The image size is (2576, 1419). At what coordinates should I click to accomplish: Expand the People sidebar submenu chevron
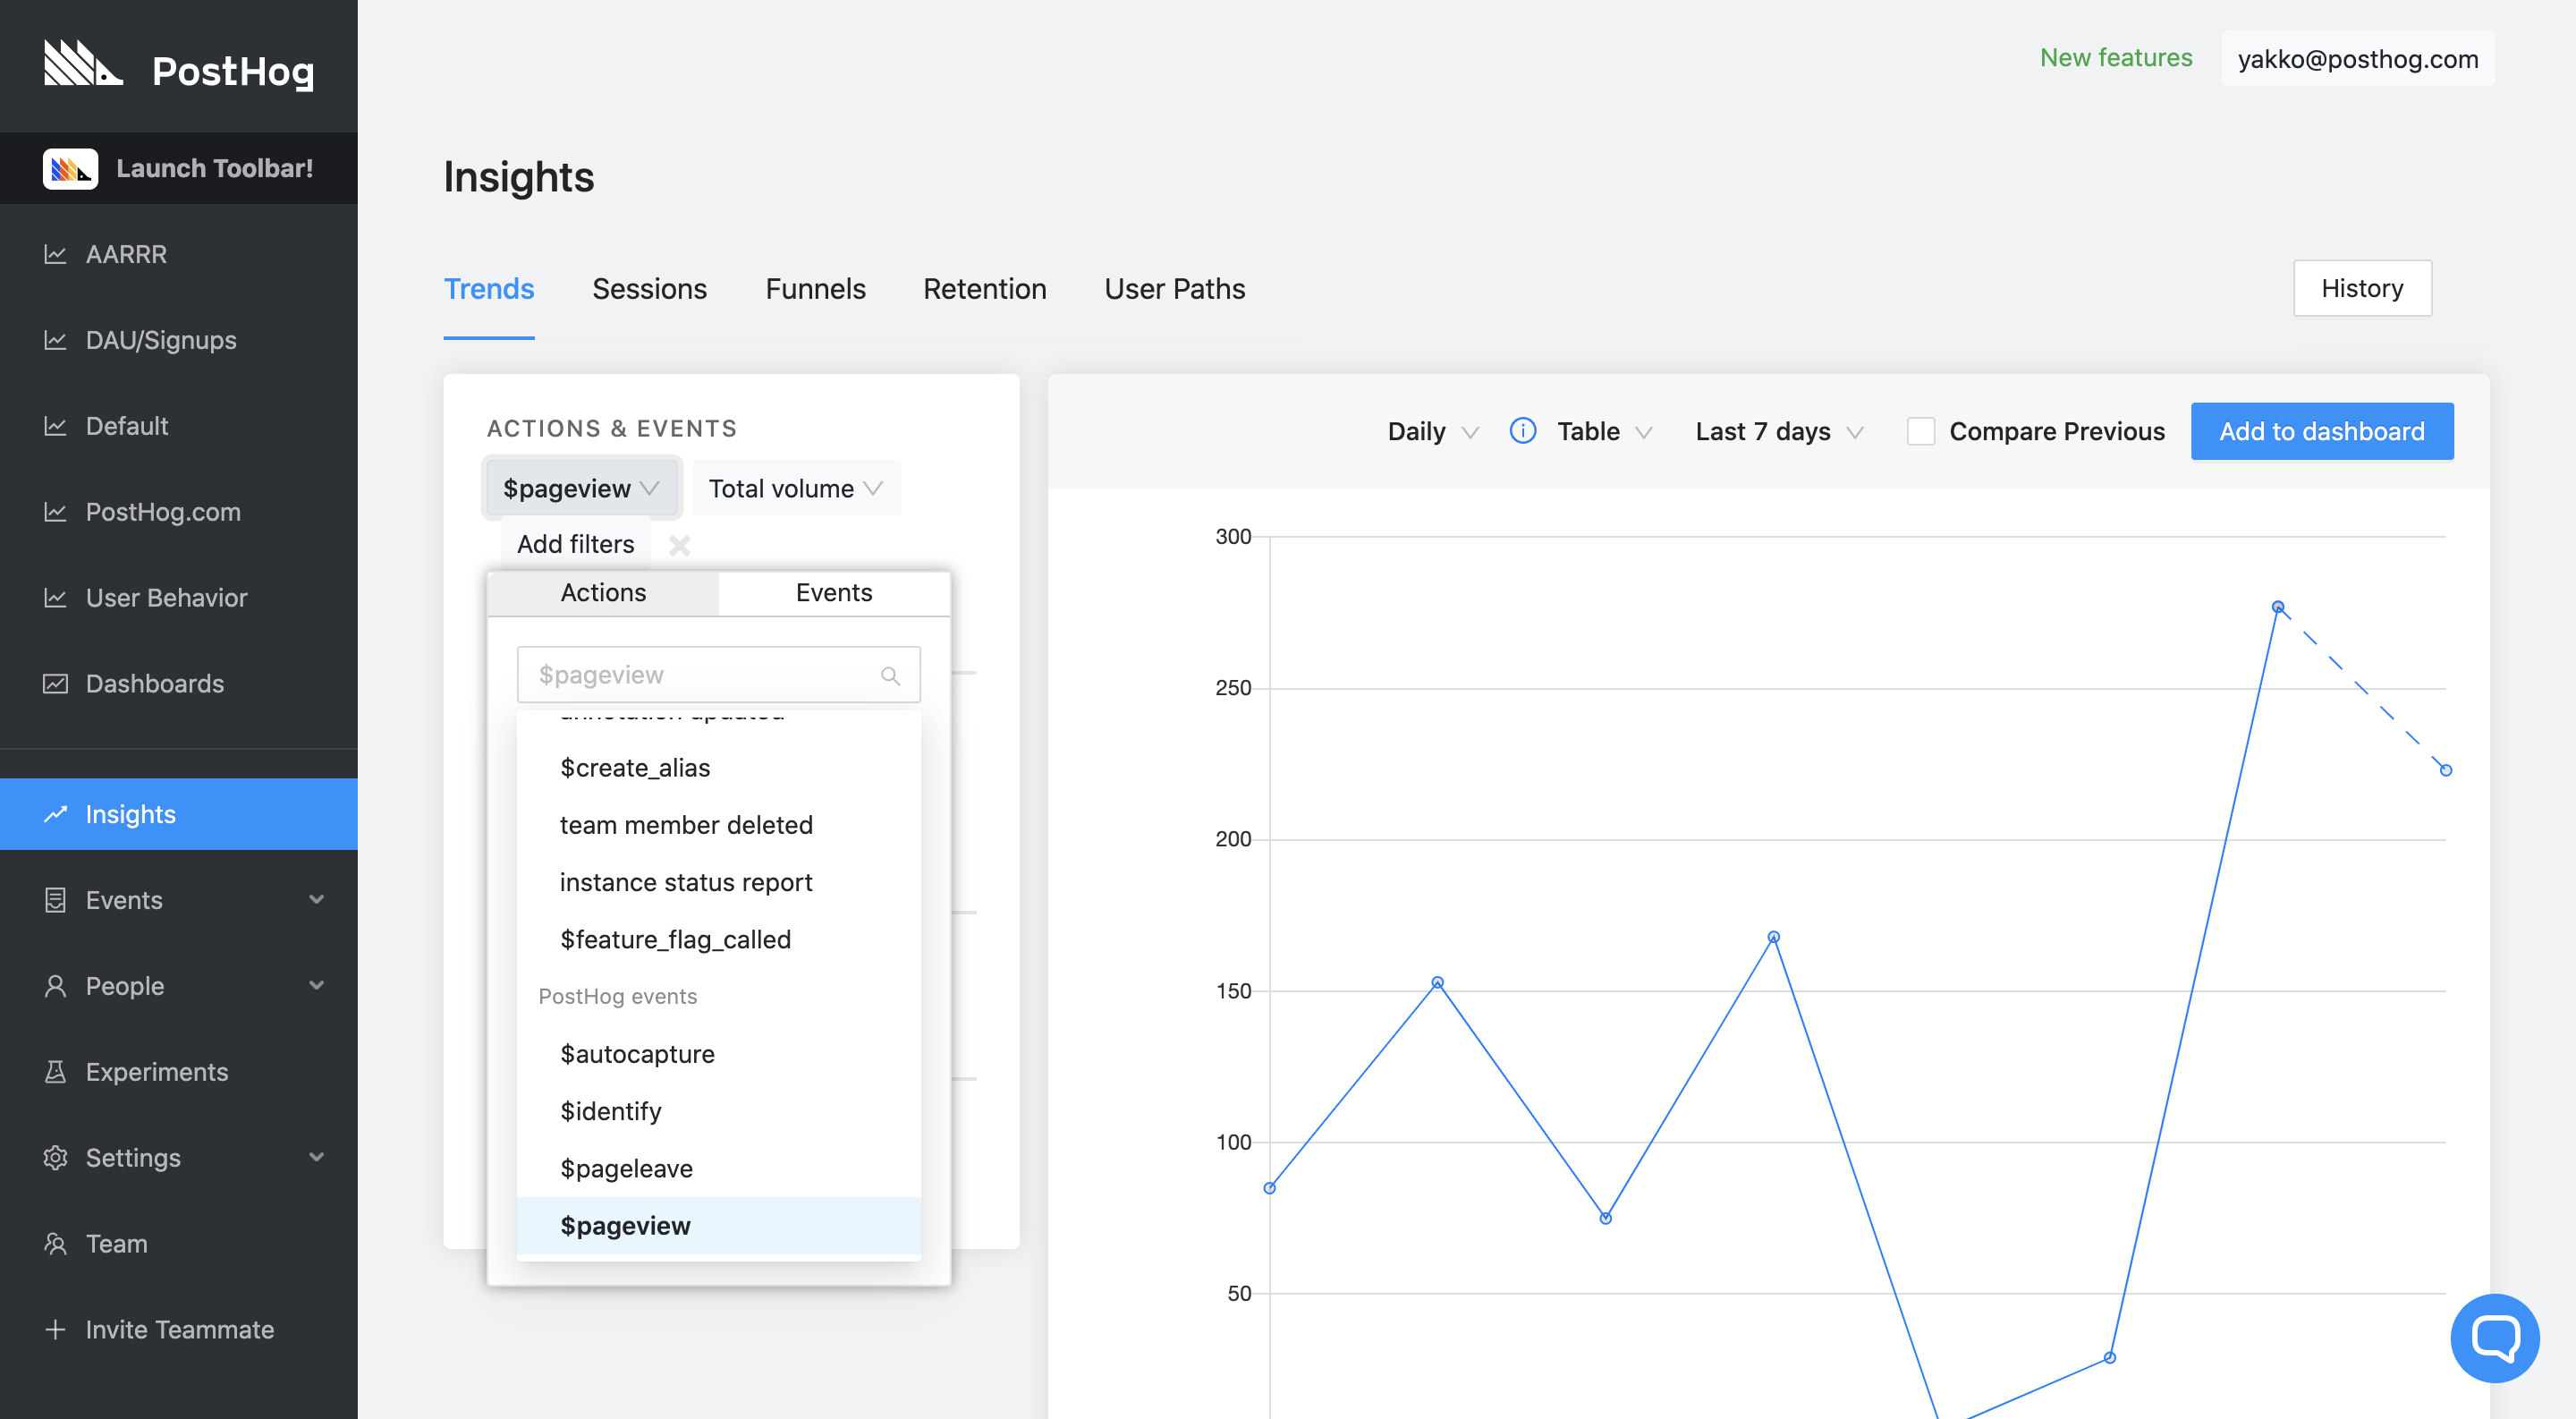click(x=316, y=986)
